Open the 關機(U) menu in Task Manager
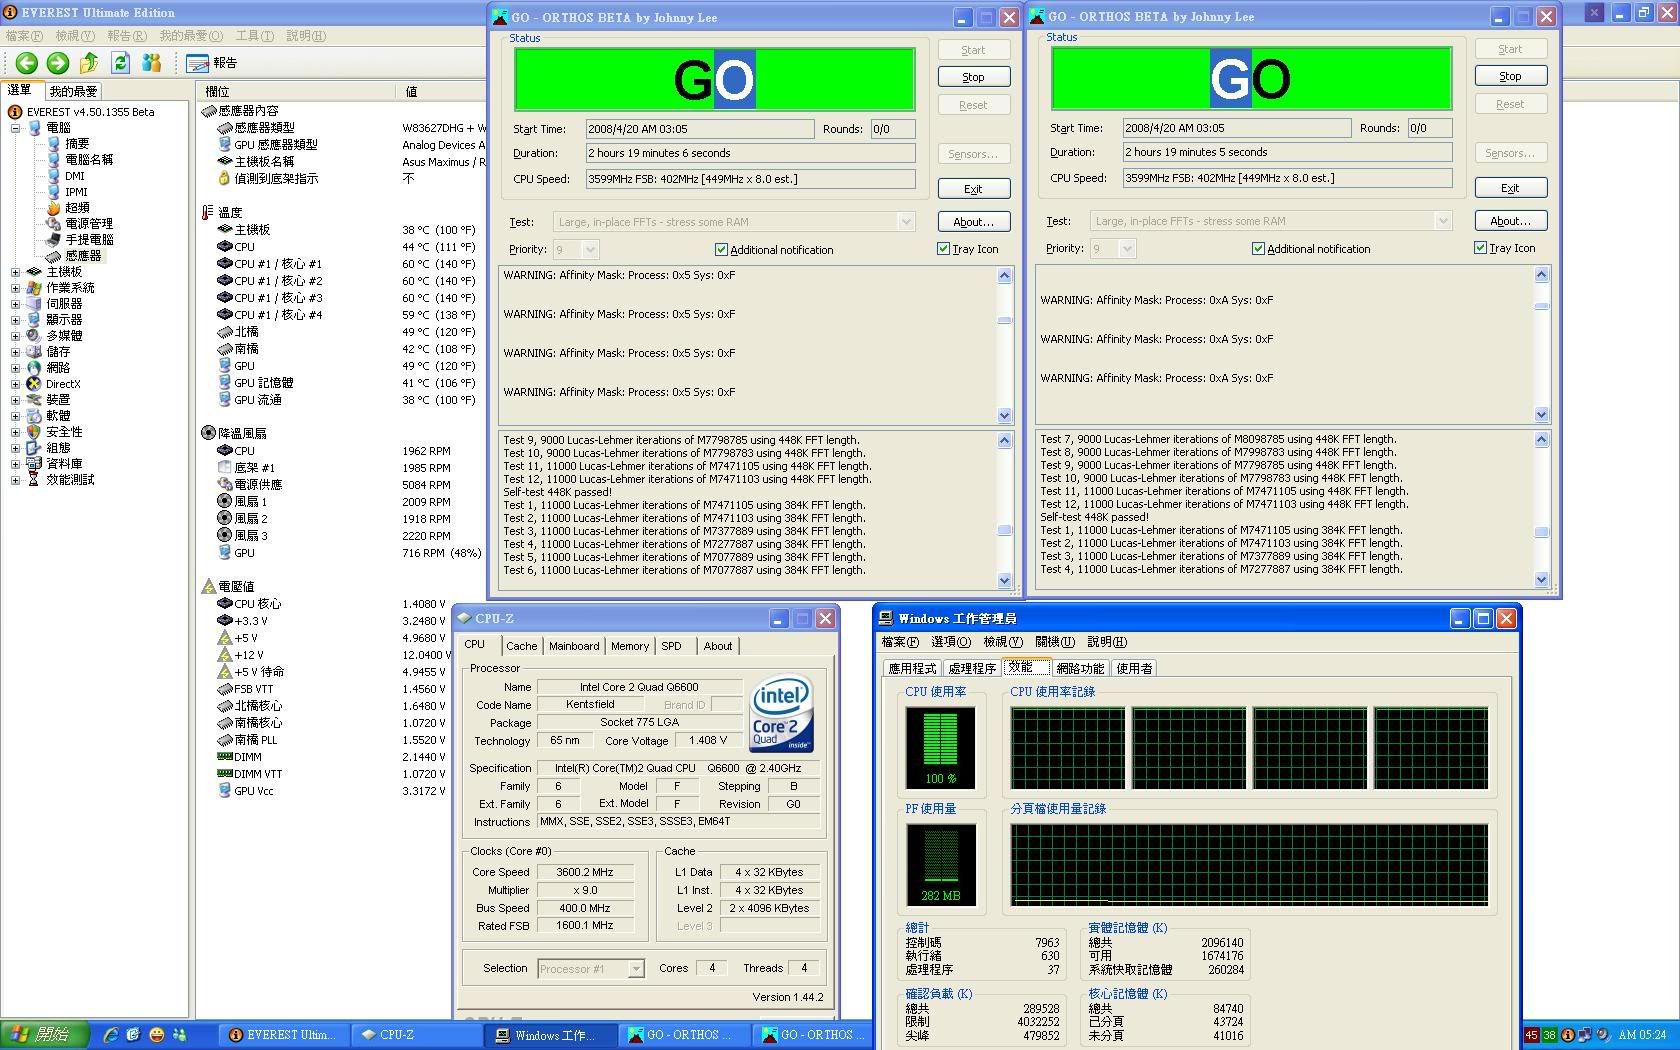This screenshot has width=1680, height=1050. pos(1055,642)
